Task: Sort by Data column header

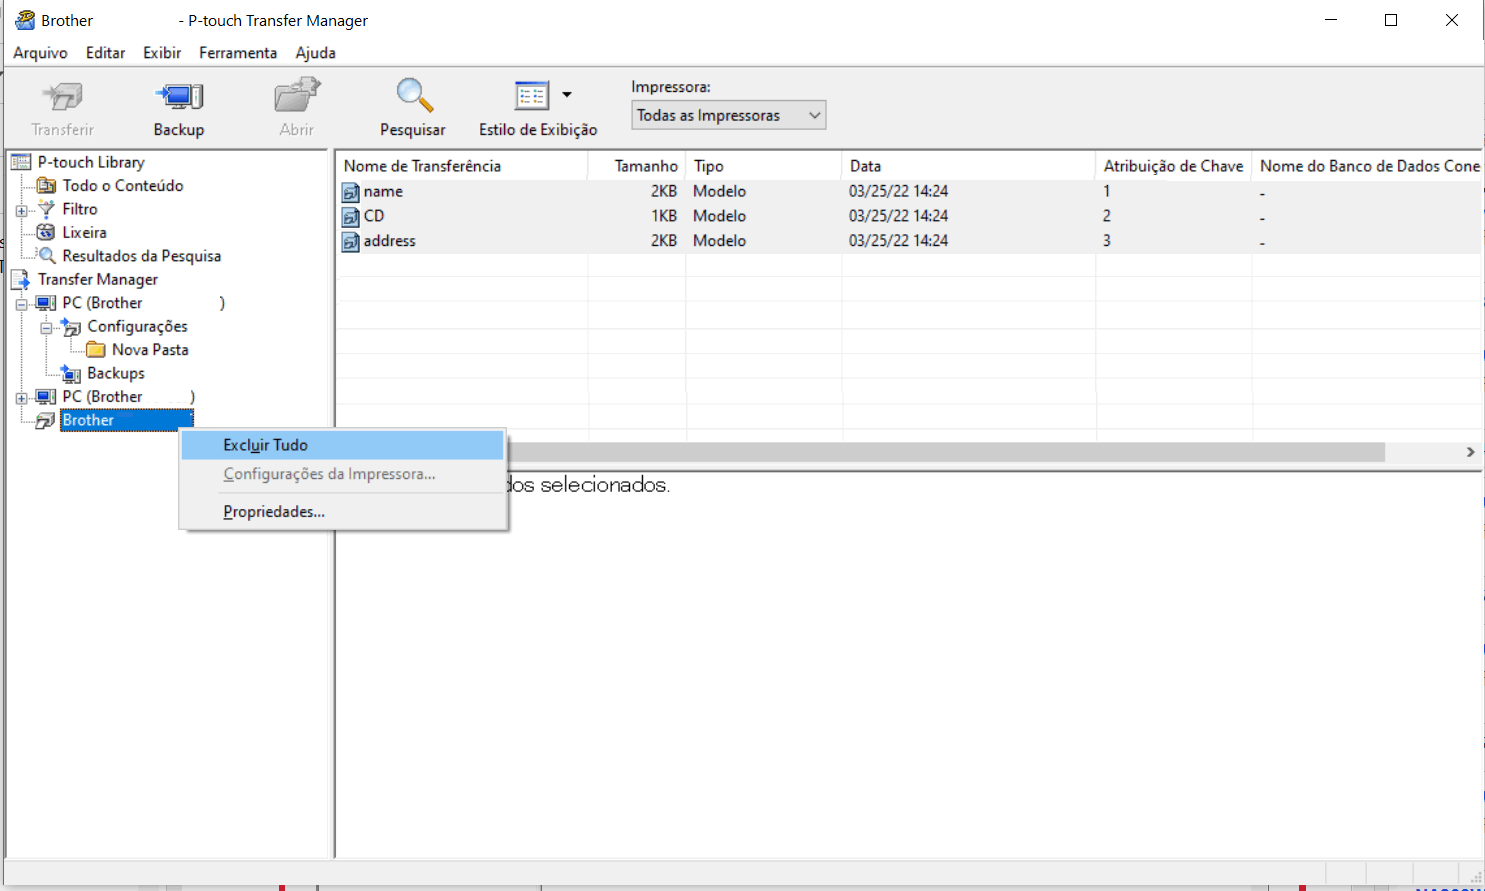Action: 969,166
